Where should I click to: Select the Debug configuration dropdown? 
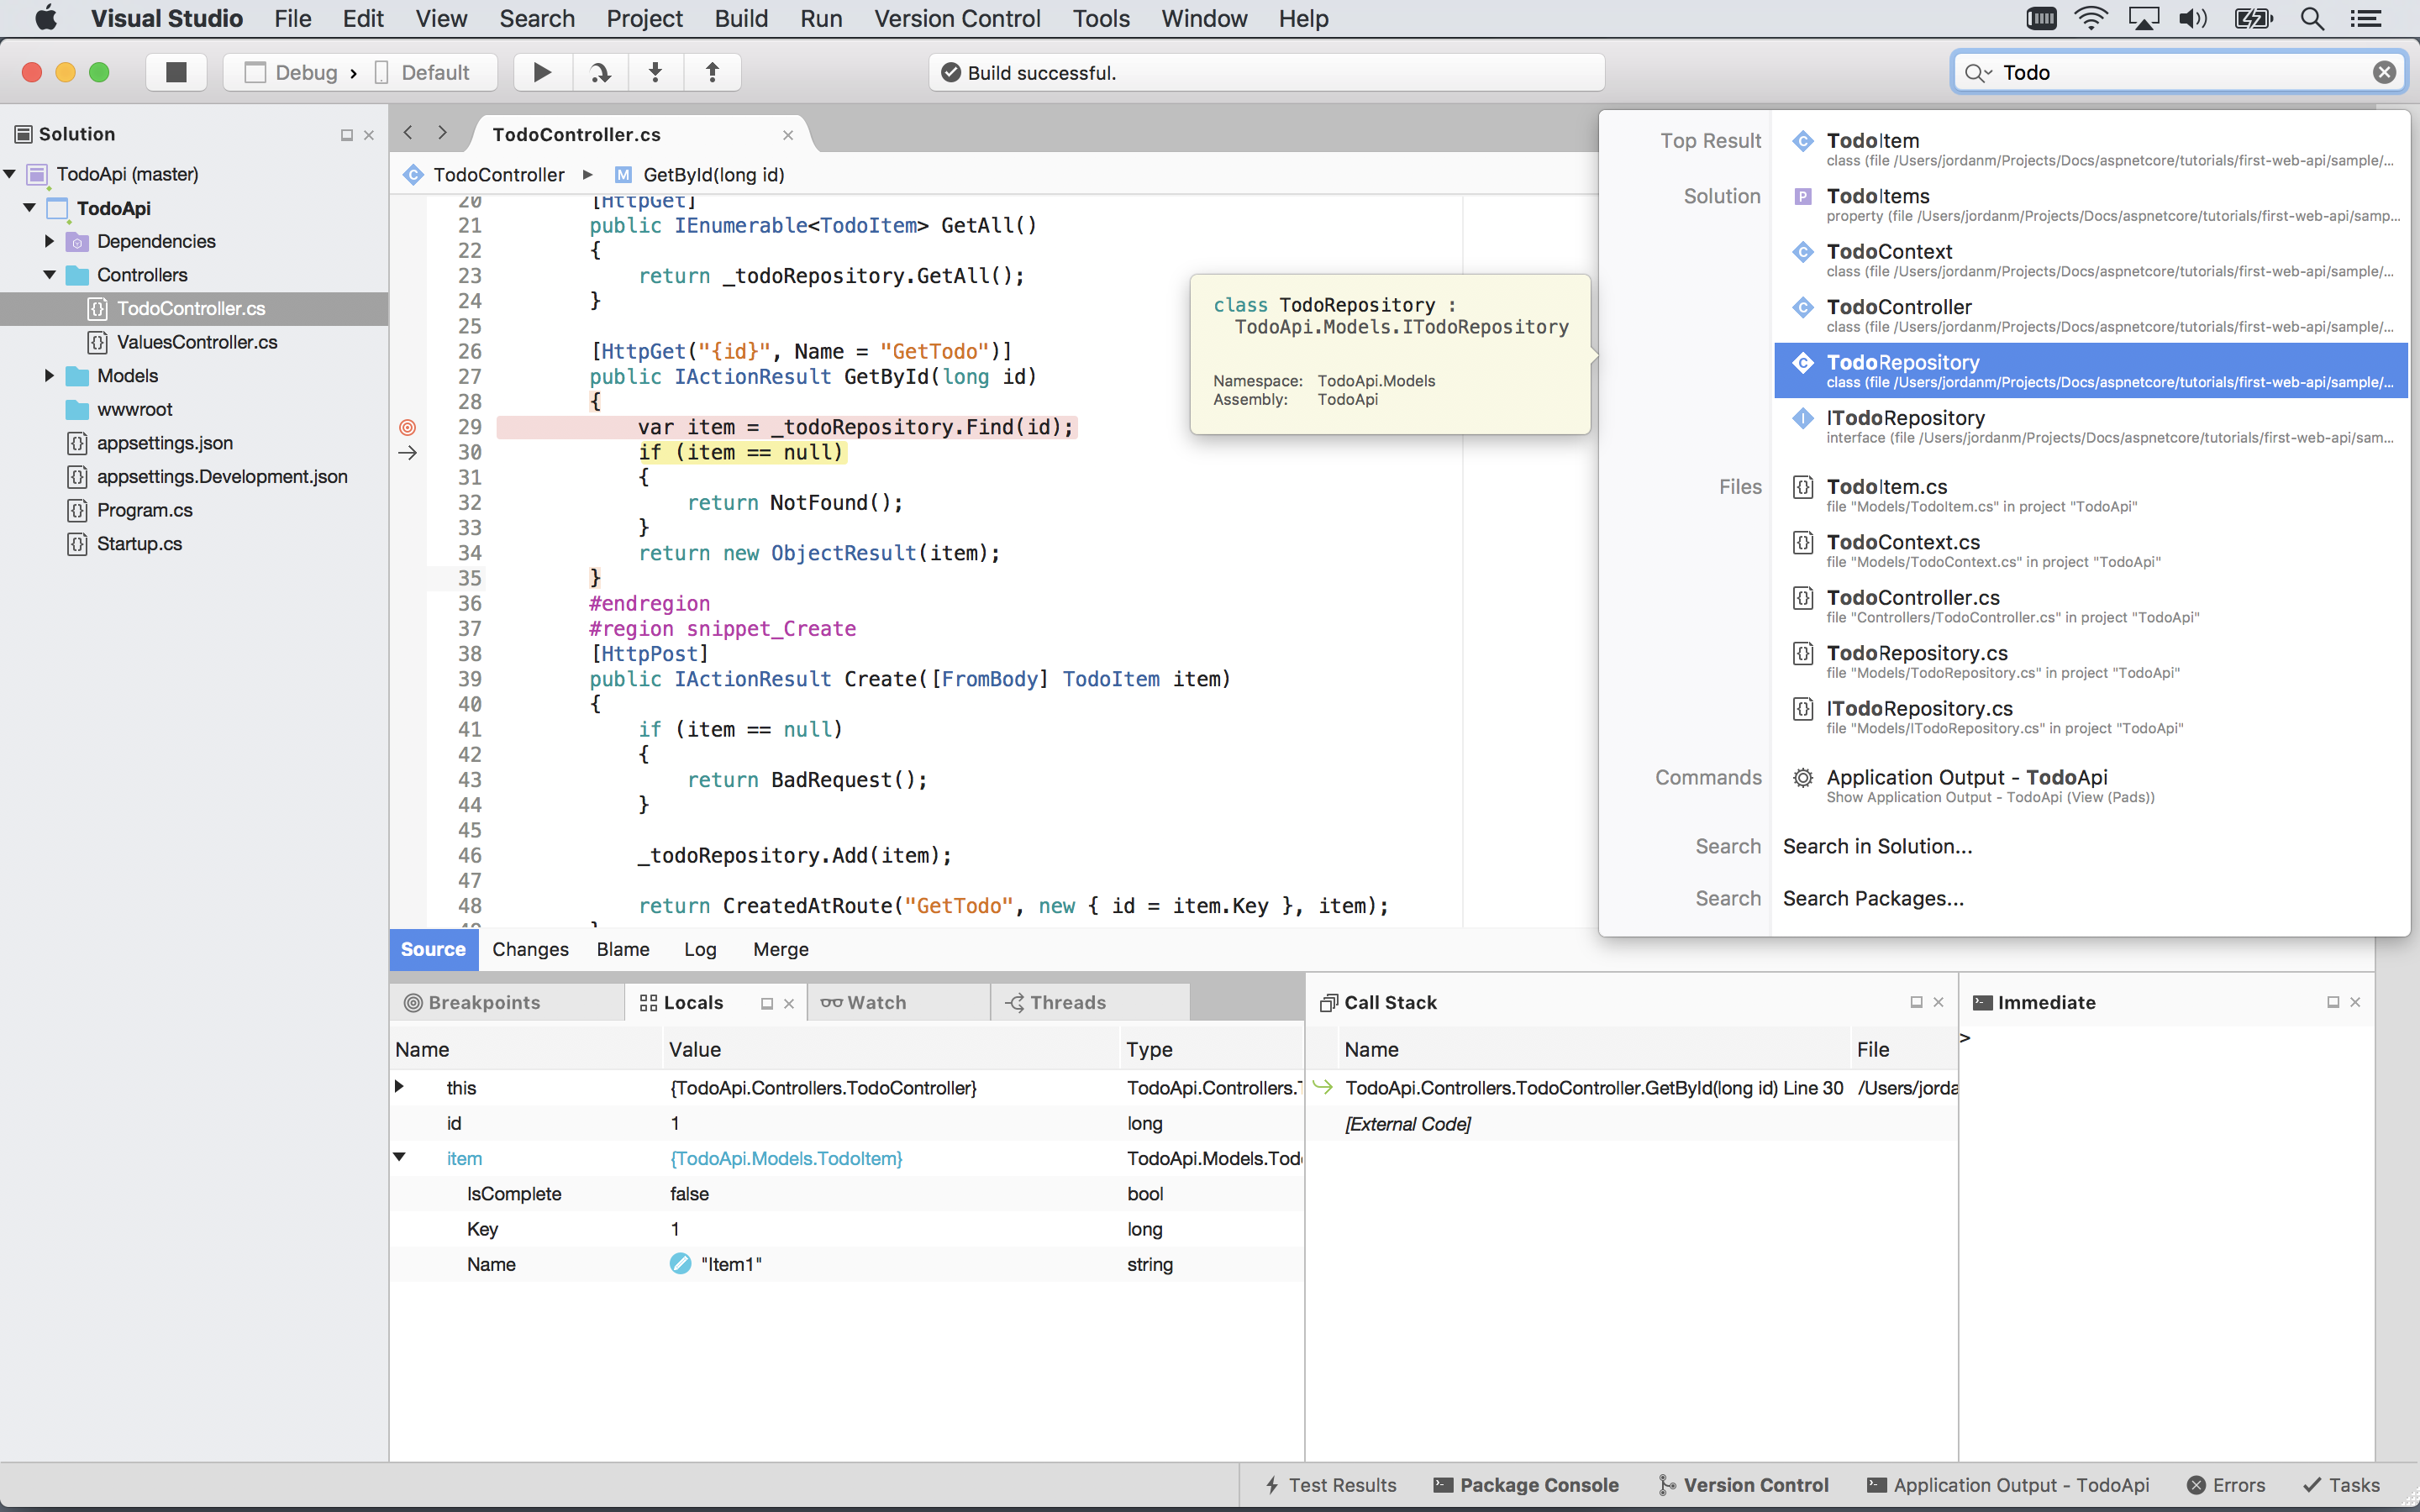(305, 70)
